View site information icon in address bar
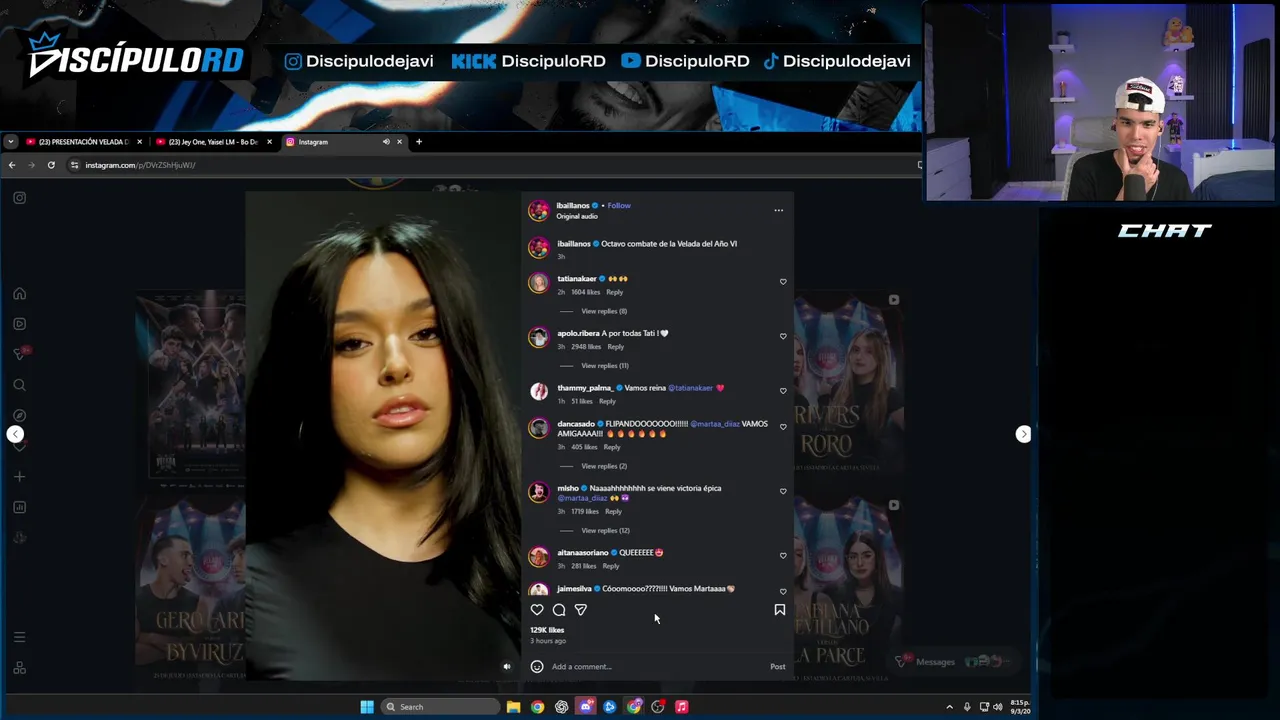This screenshot has height=720, width=1280. point(74,165)
